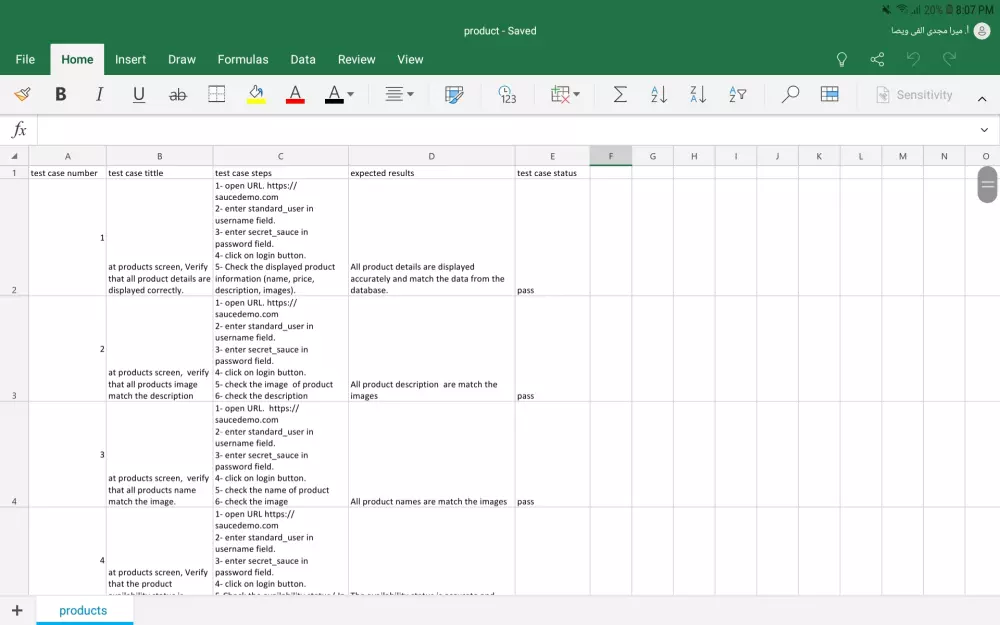
Task: Open the Data tab
Action: point(303,59)
